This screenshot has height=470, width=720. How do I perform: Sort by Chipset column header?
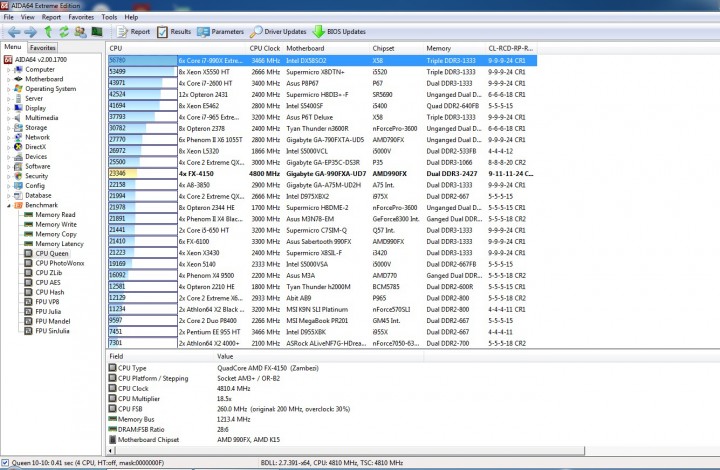point(396,48)
